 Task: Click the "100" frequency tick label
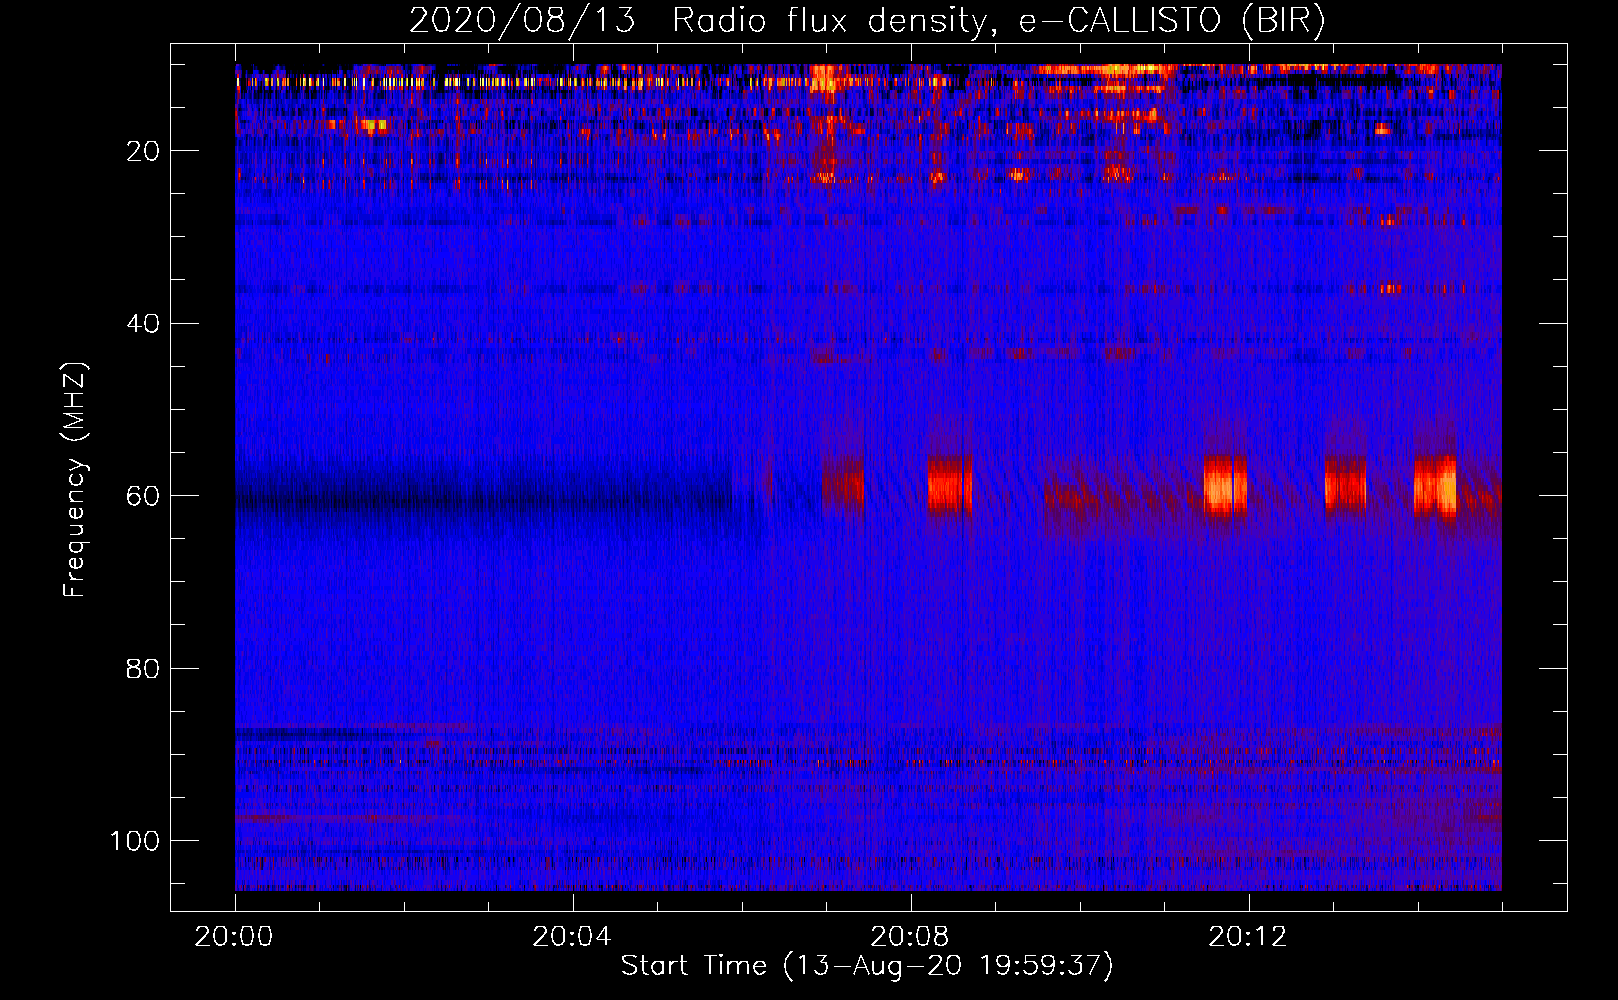[135, 841]
